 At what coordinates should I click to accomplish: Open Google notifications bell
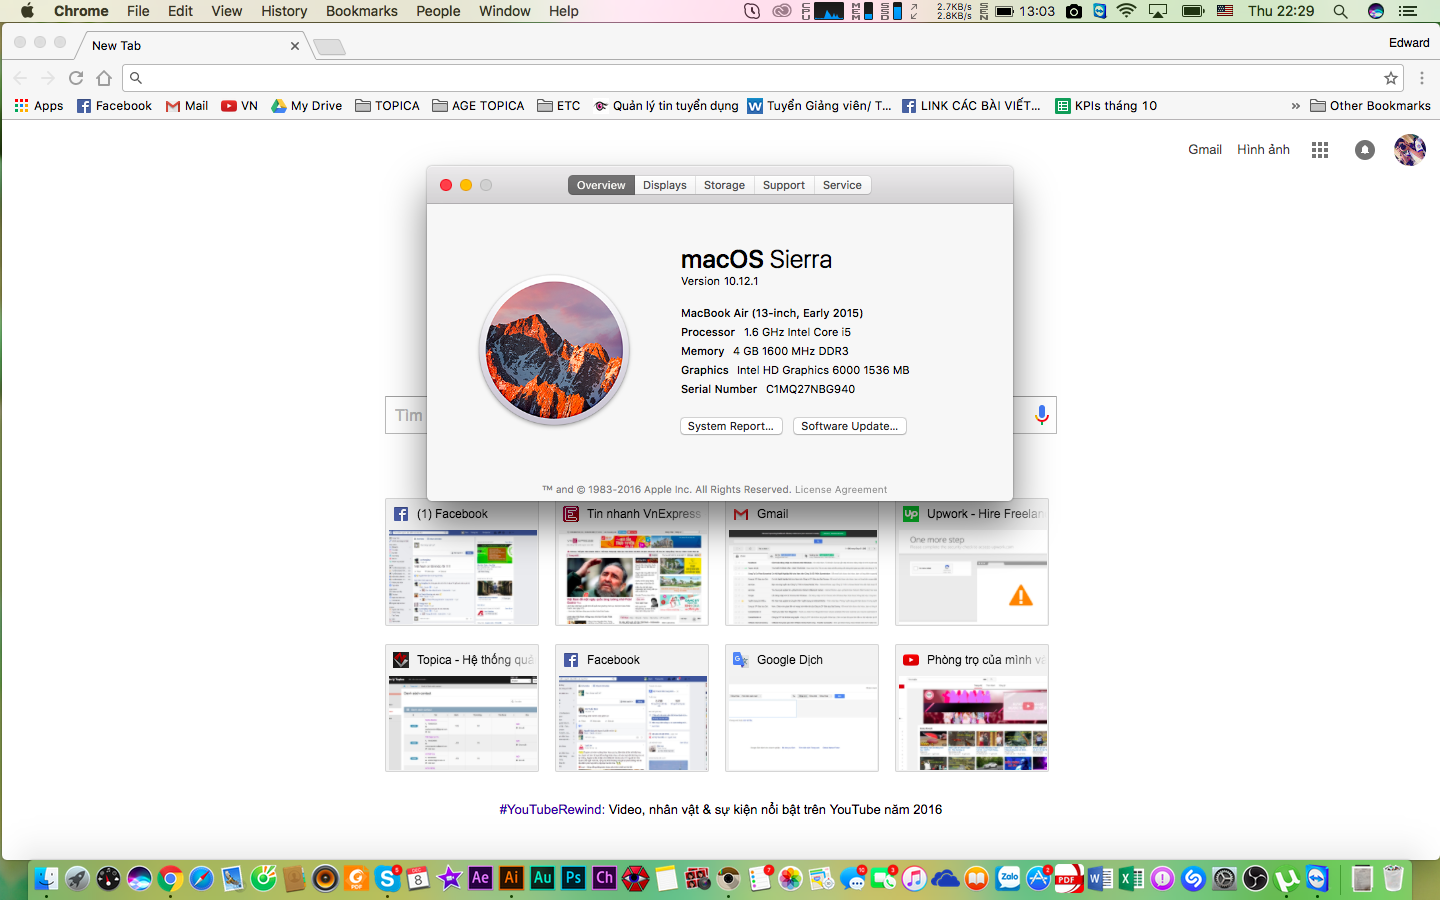pos(1364,150)
